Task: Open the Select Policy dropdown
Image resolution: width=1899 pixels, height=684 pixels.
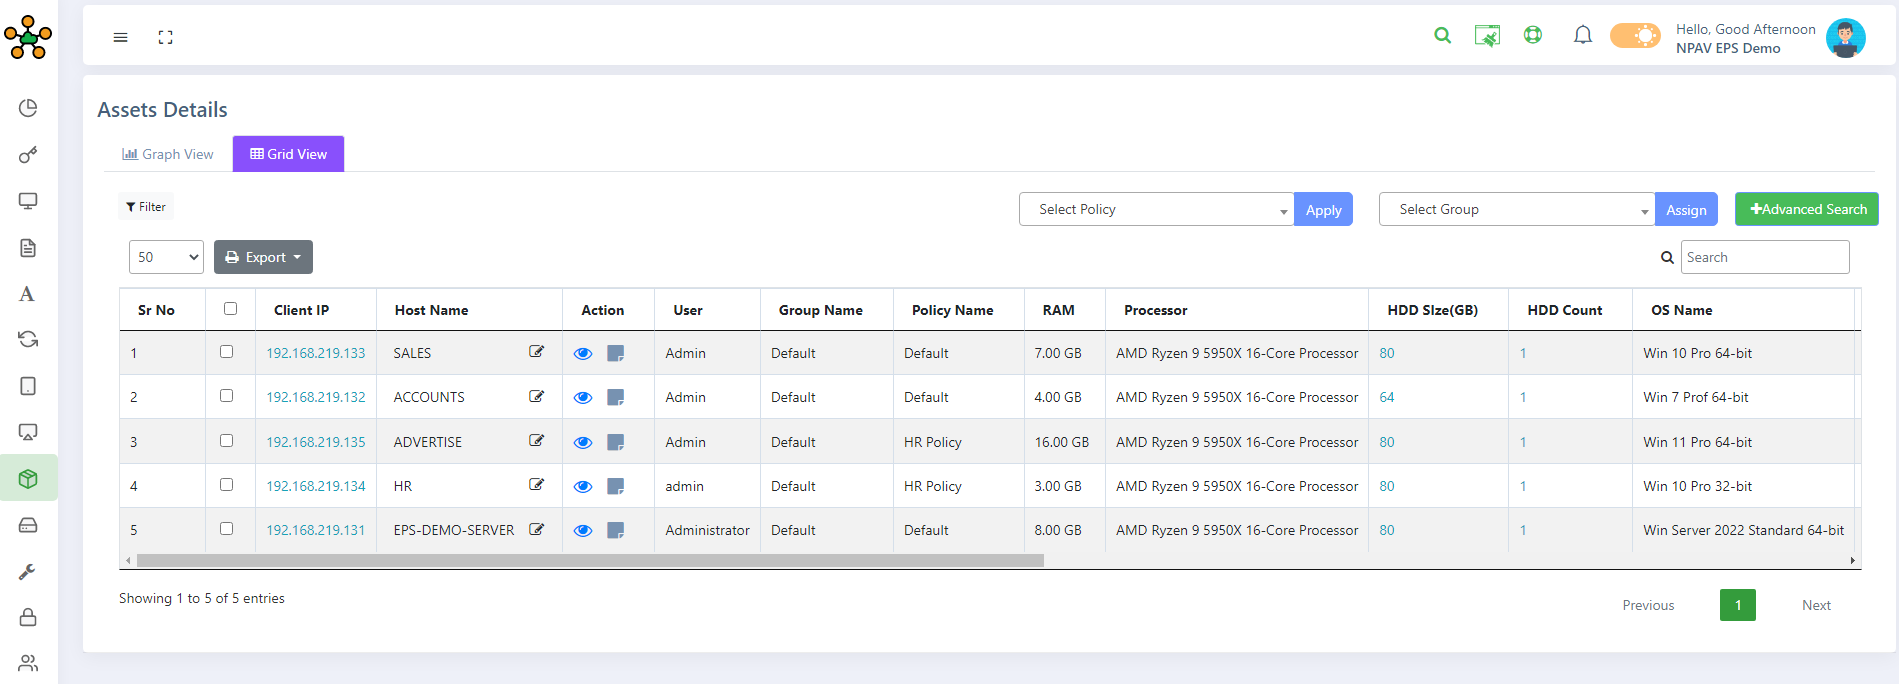Action: click(1156, 209)
